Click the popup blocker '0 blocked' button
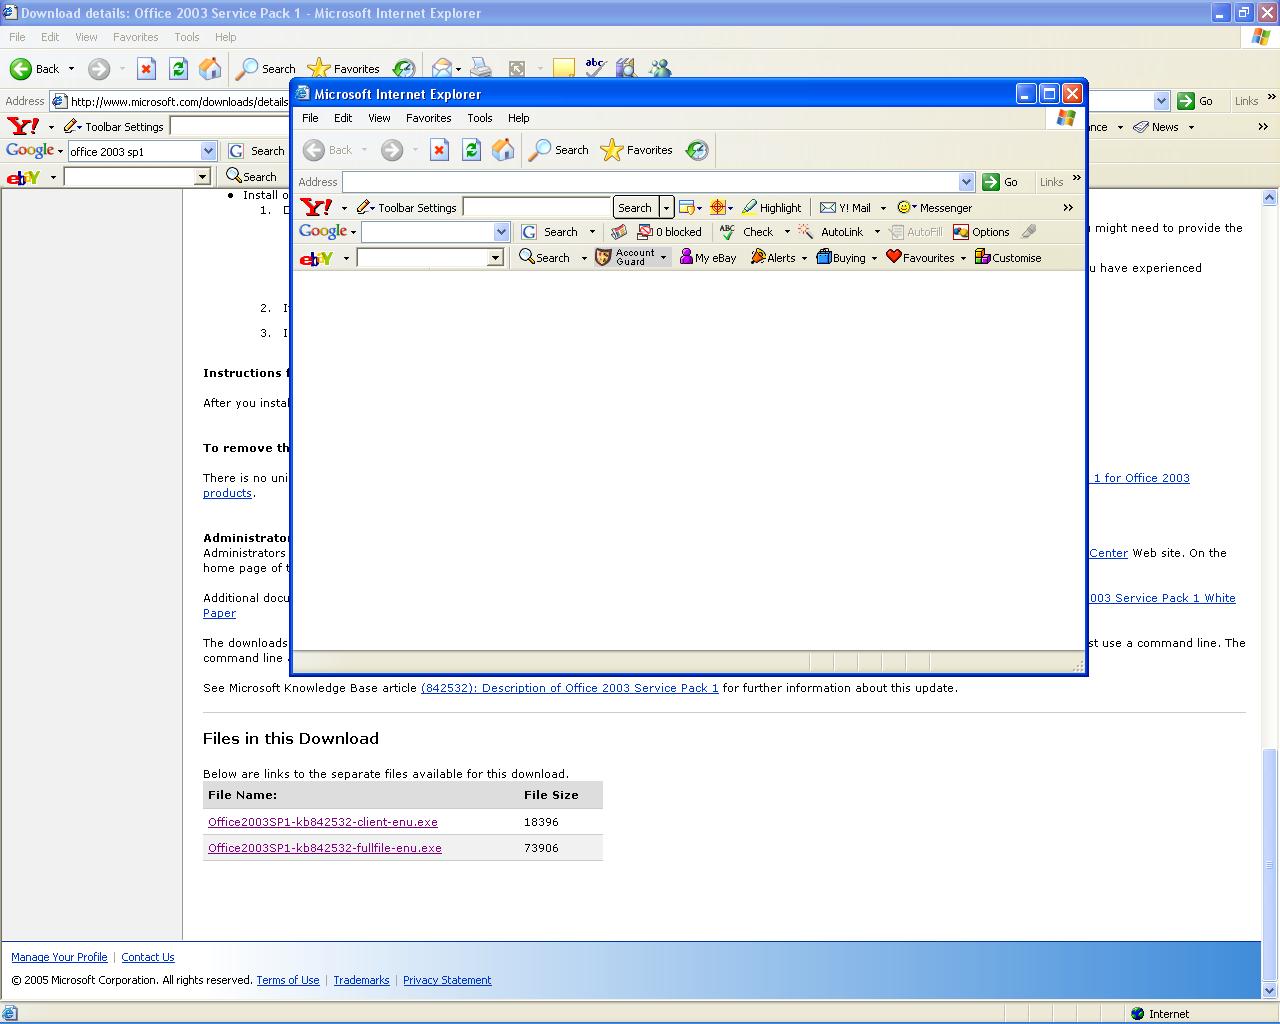 click(x=669, y=232)
